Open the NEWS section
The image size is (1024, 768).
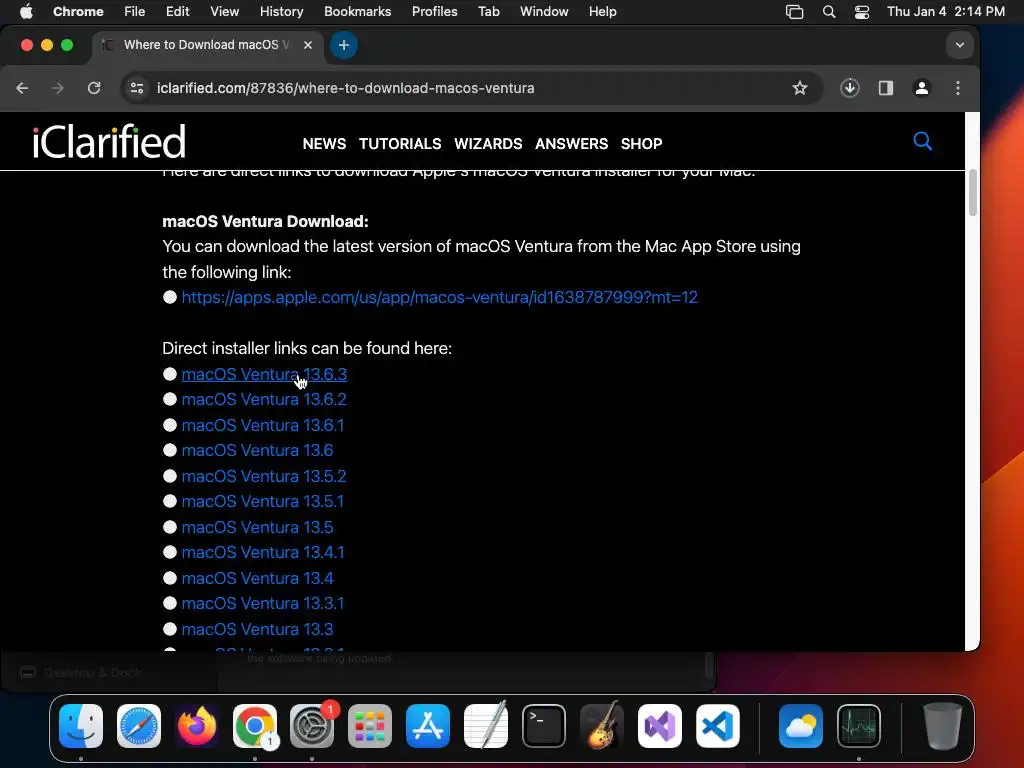tap(324, 144)
